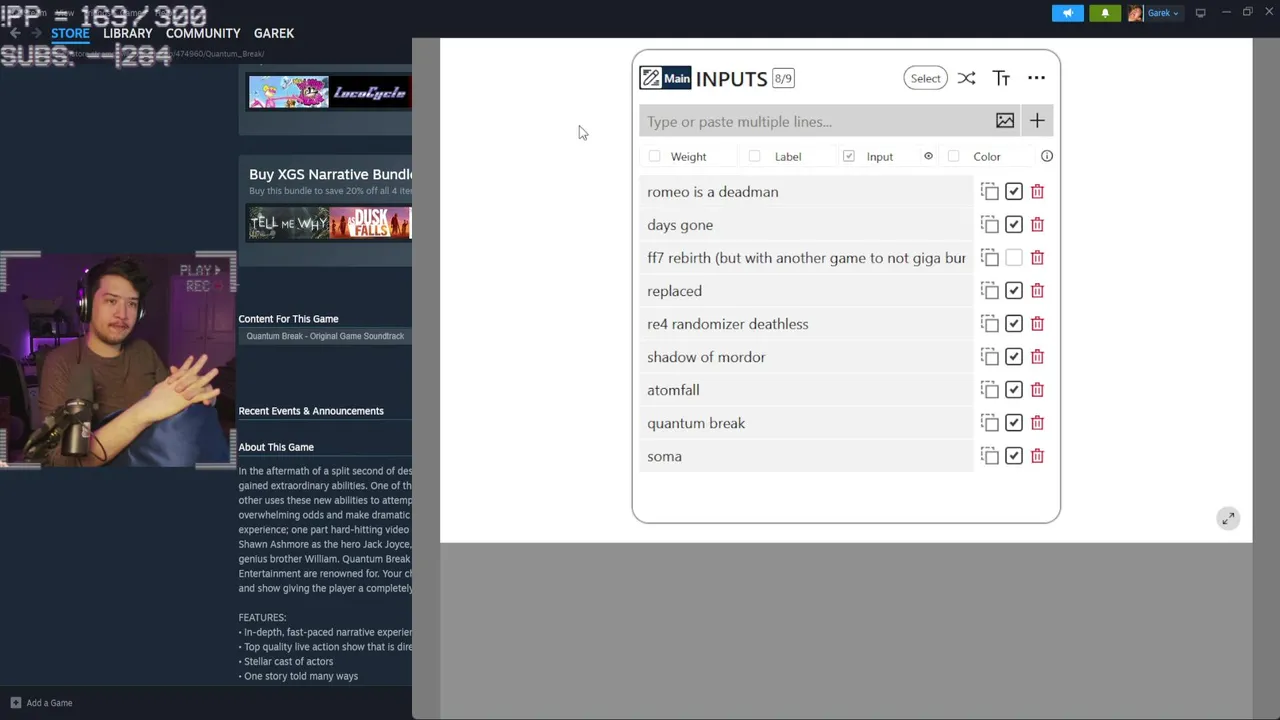Duplicate the atomfall entry
This screenshot has width=1280, height=720.
click(990, 389)
